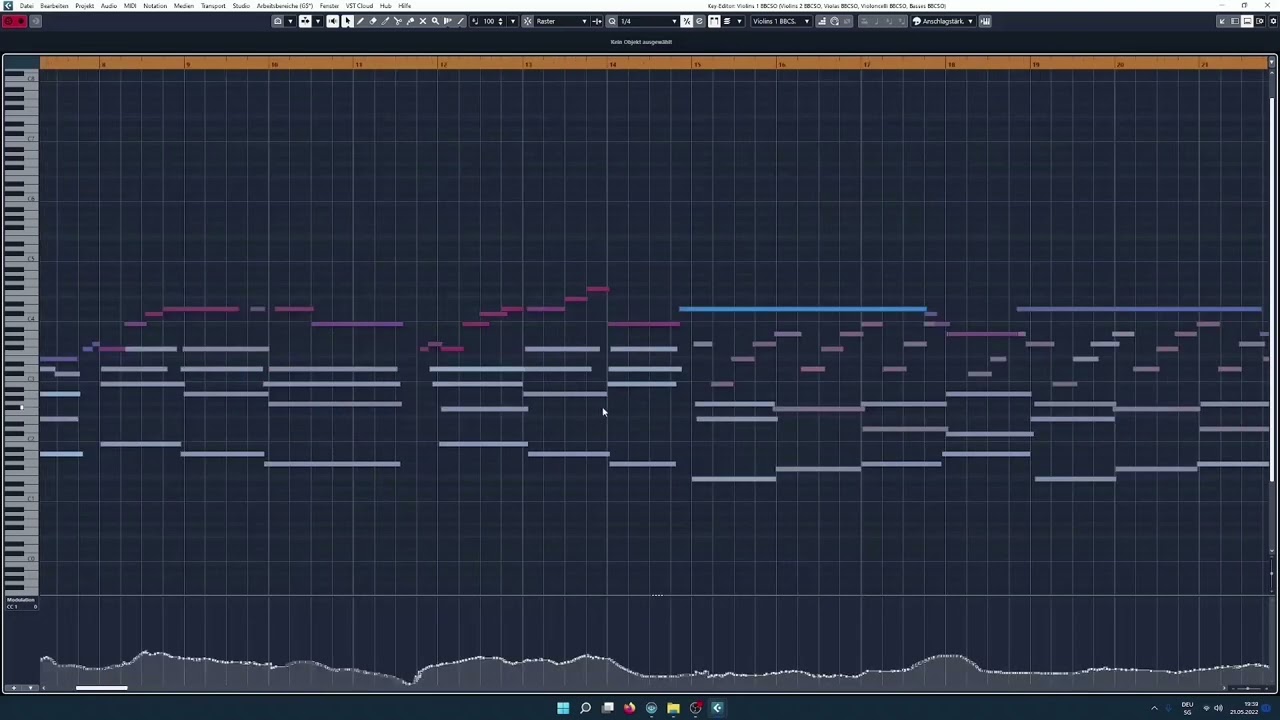Open the MIDI menu
This screenshot has width=1280, height=720.
pos(130,6)
